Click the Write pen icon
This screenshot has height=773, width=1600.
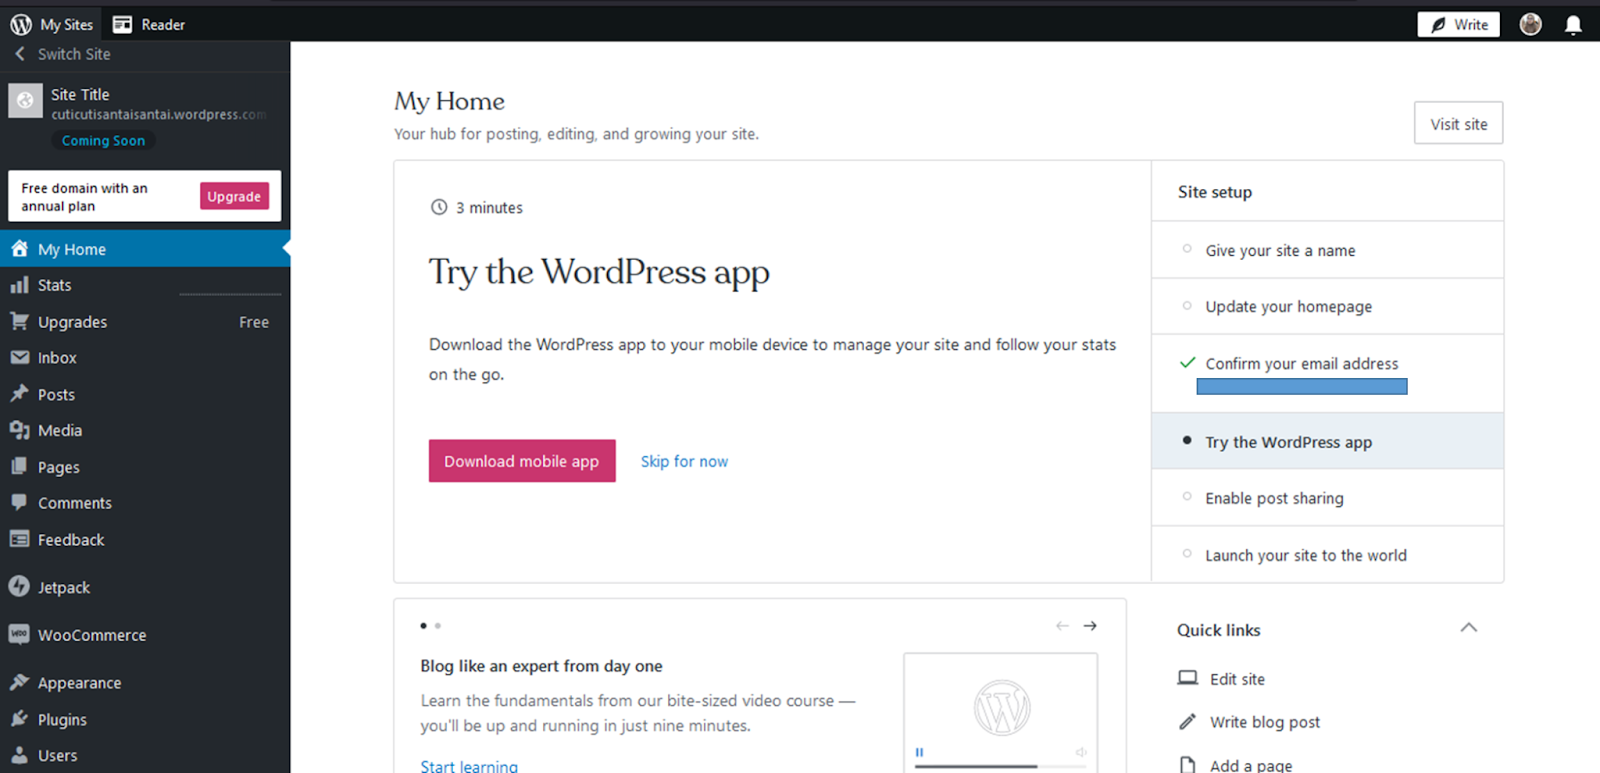1438,25
